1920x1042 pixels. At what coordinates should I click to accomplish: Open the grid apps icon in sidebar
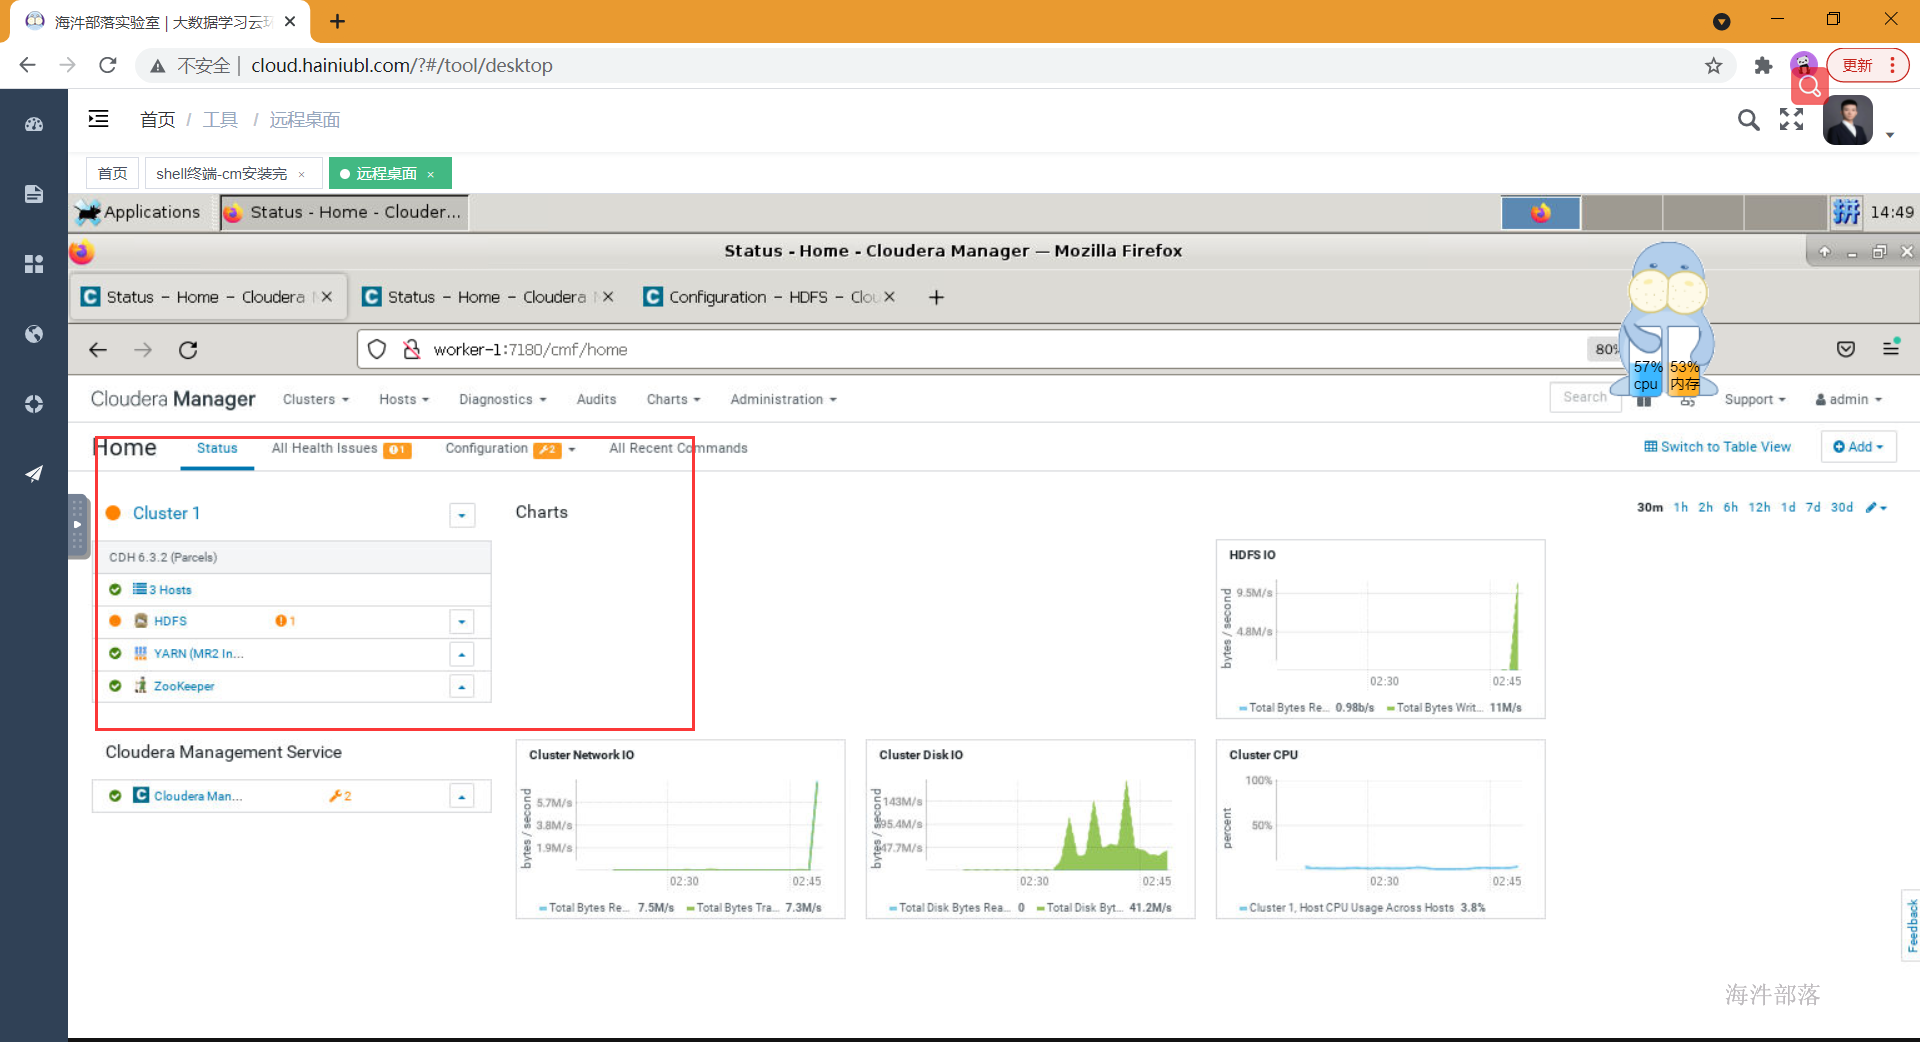pyautogui.click(x=34, y=264)
